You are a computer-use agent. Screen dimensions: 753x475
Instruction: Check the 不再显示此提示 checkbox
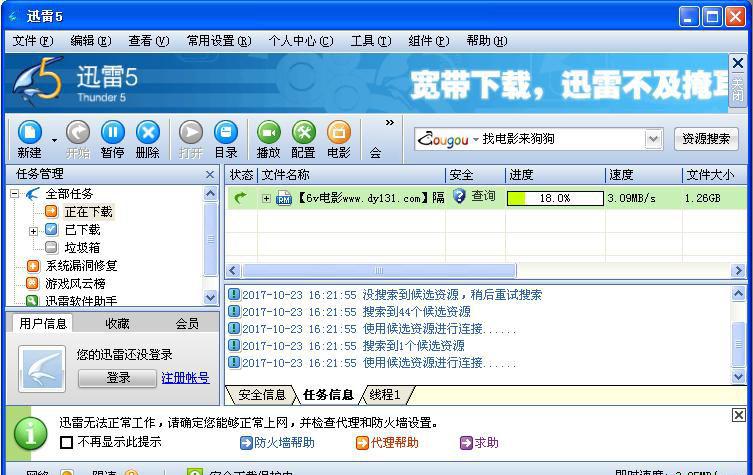[x=66, y=442]
